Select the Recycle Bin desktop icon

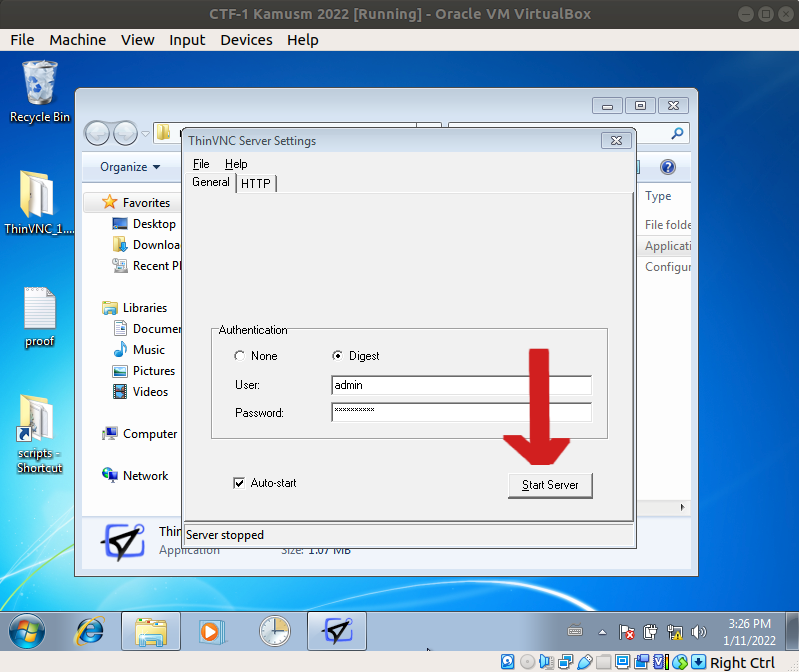[40, 92]
